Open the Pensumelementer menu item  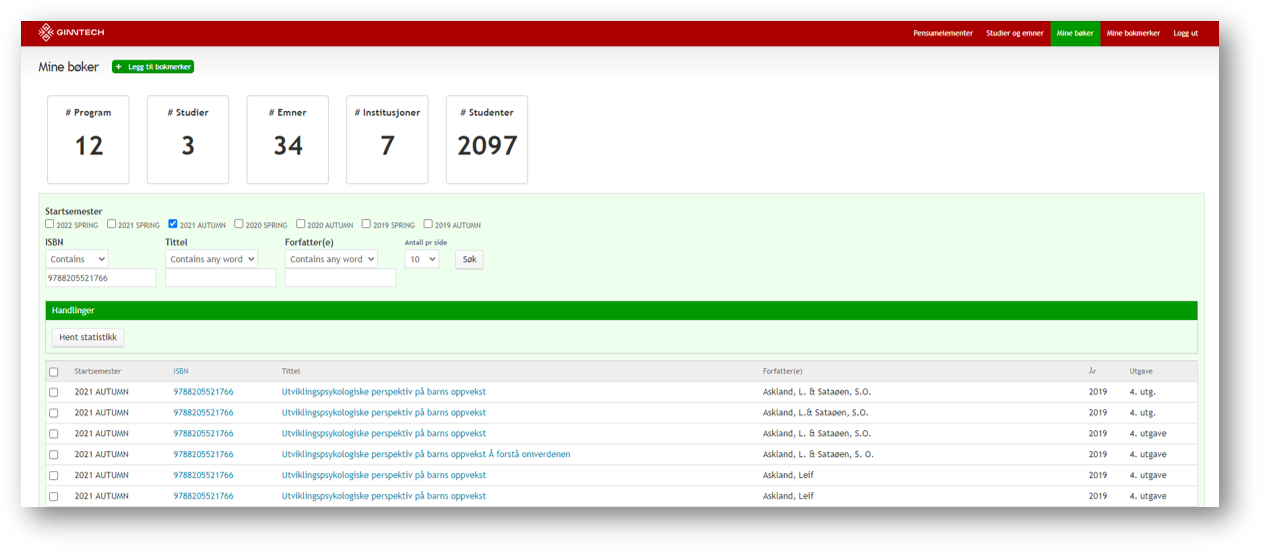[942, 33]
